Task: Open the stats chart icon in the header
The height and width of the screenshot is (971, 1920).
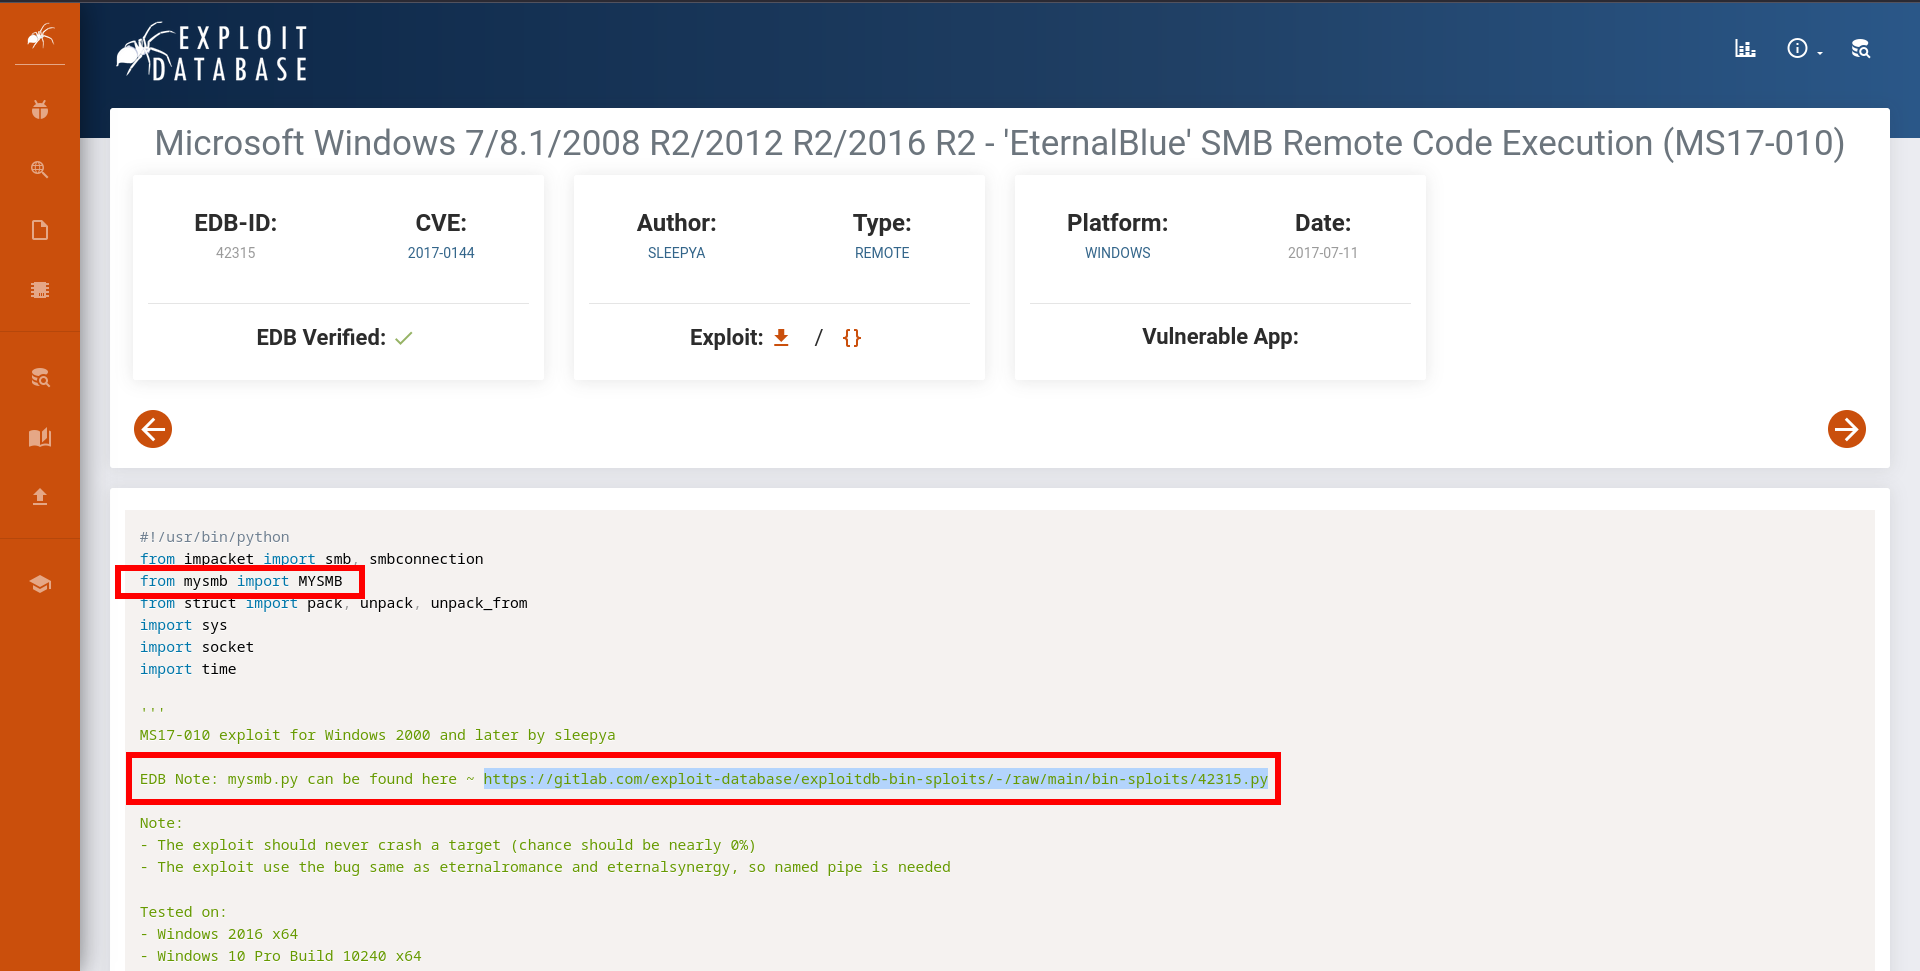Action: (x=1745, y=48)
